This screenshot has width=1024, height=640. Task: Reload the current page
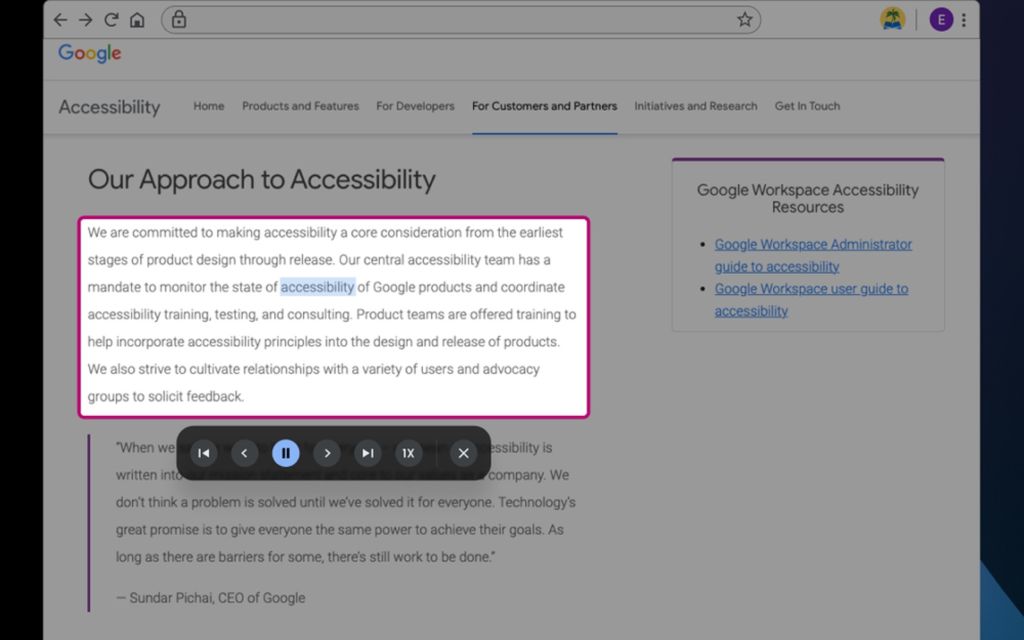pyautogui.click(x=111, y=20)
